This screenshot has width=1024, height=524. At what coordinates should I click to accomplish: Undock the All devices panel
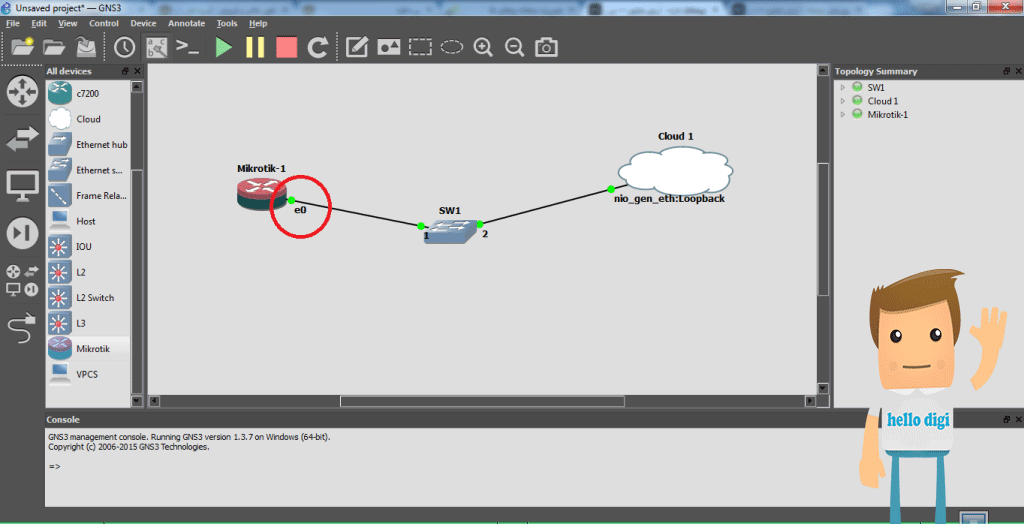click(126, 71)
